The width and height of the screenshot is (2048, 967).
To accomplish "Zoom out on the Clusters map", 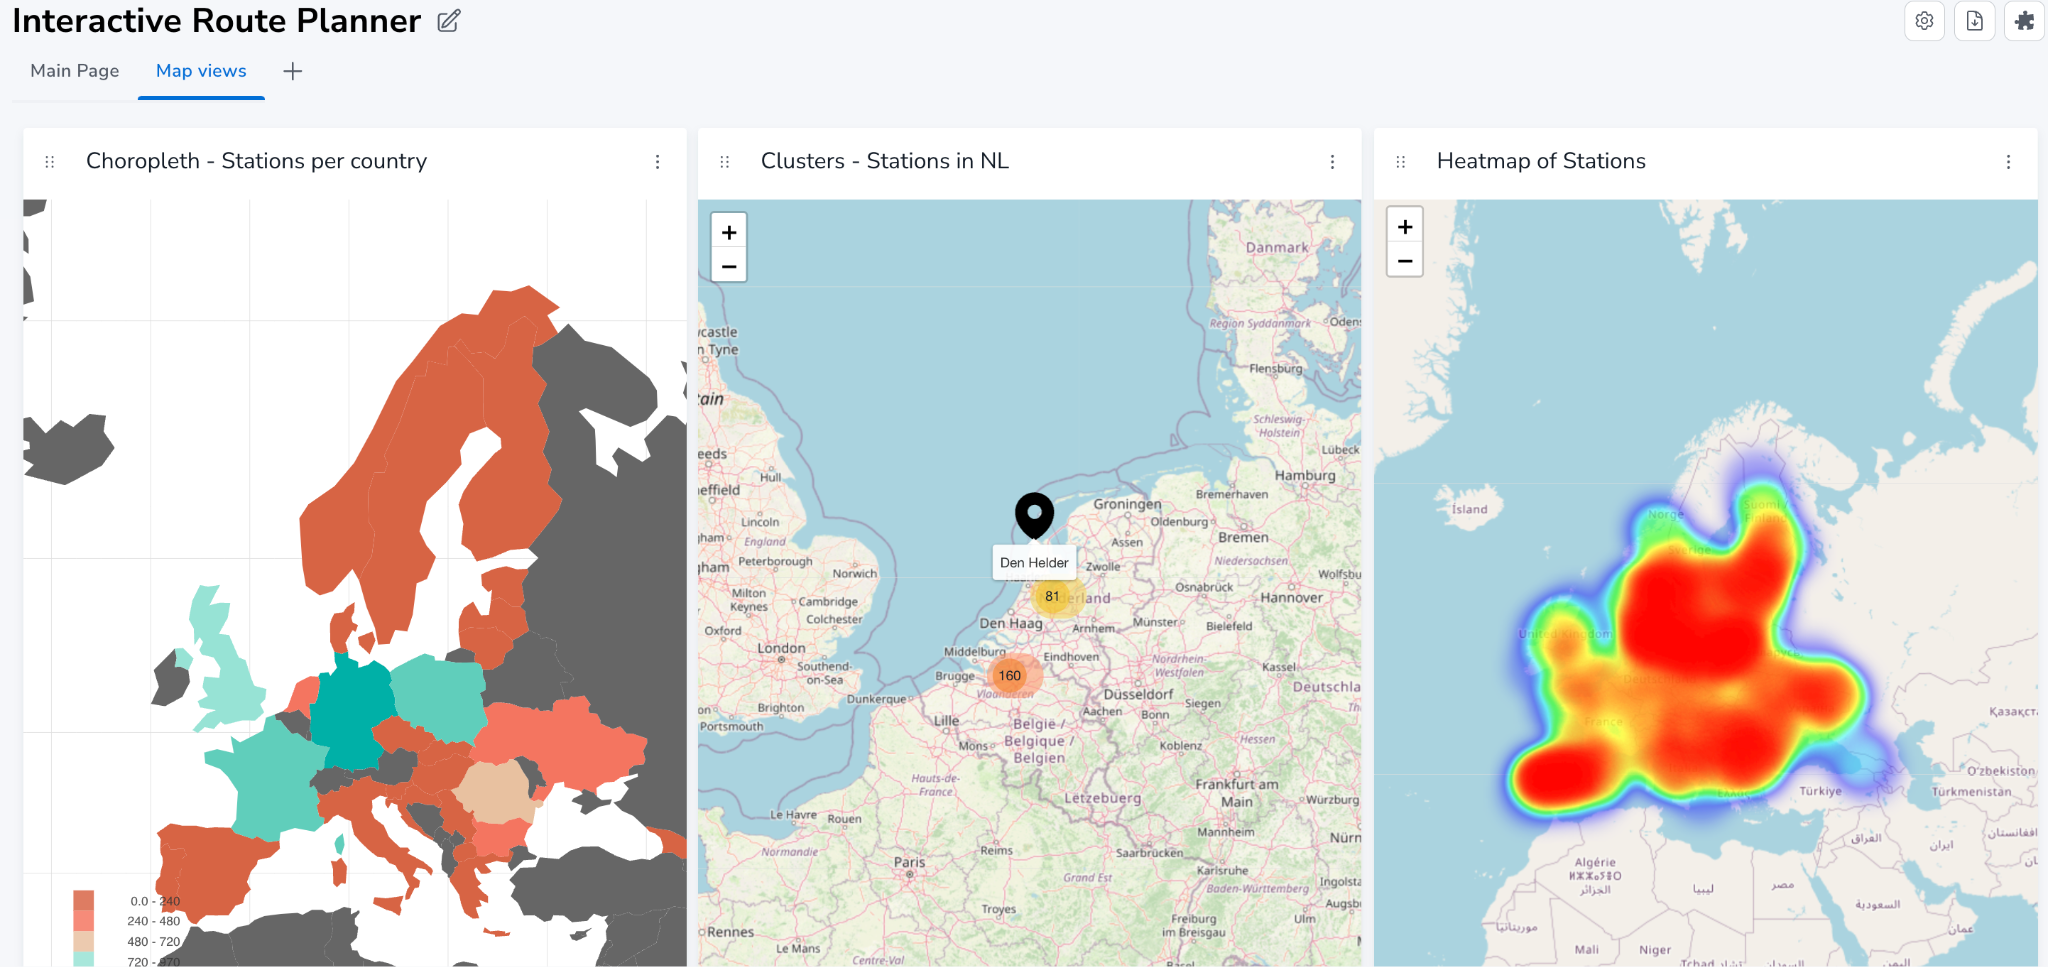I will click(x=729, y=266).
